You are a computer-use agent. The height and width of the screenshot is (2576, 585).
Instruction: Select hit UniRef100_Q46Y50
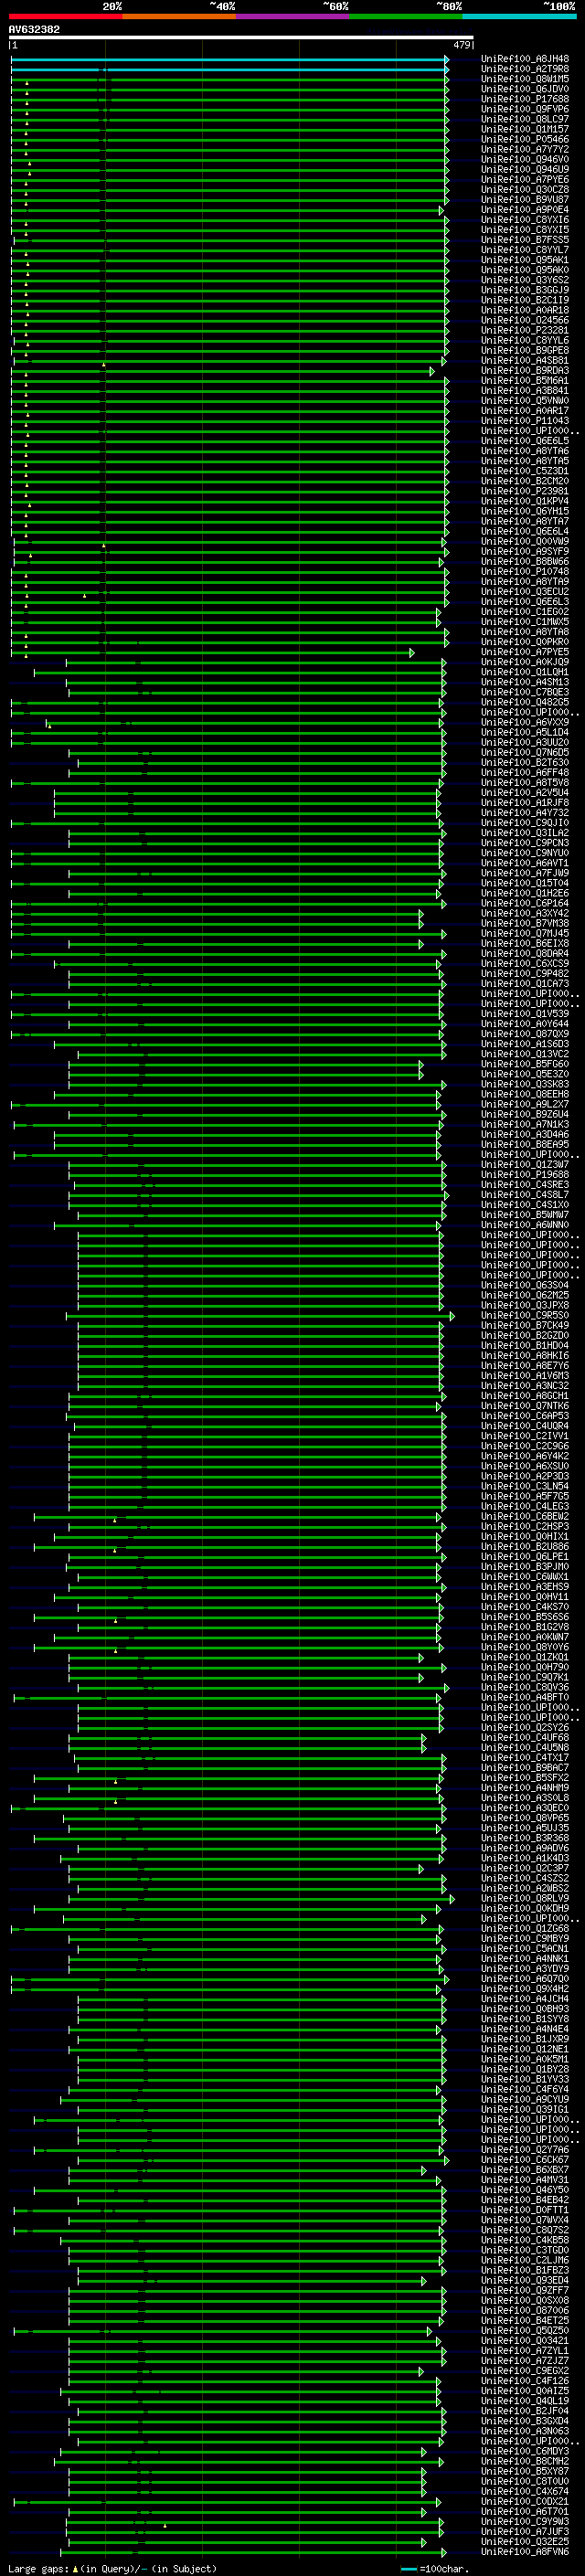(x=525, y=2191)
